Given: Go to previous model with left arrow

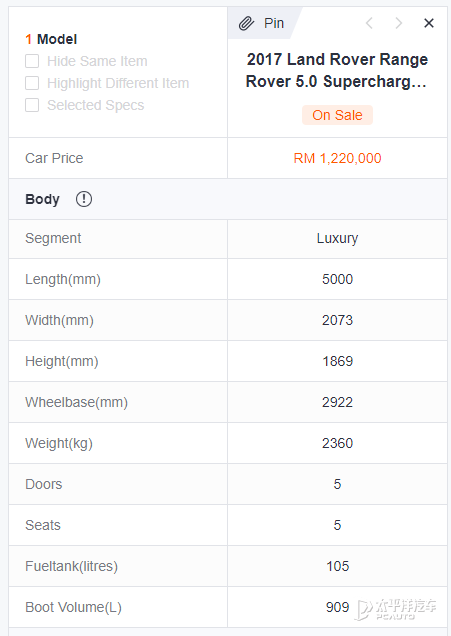Looking at the screenshot, I should (369, 23).
